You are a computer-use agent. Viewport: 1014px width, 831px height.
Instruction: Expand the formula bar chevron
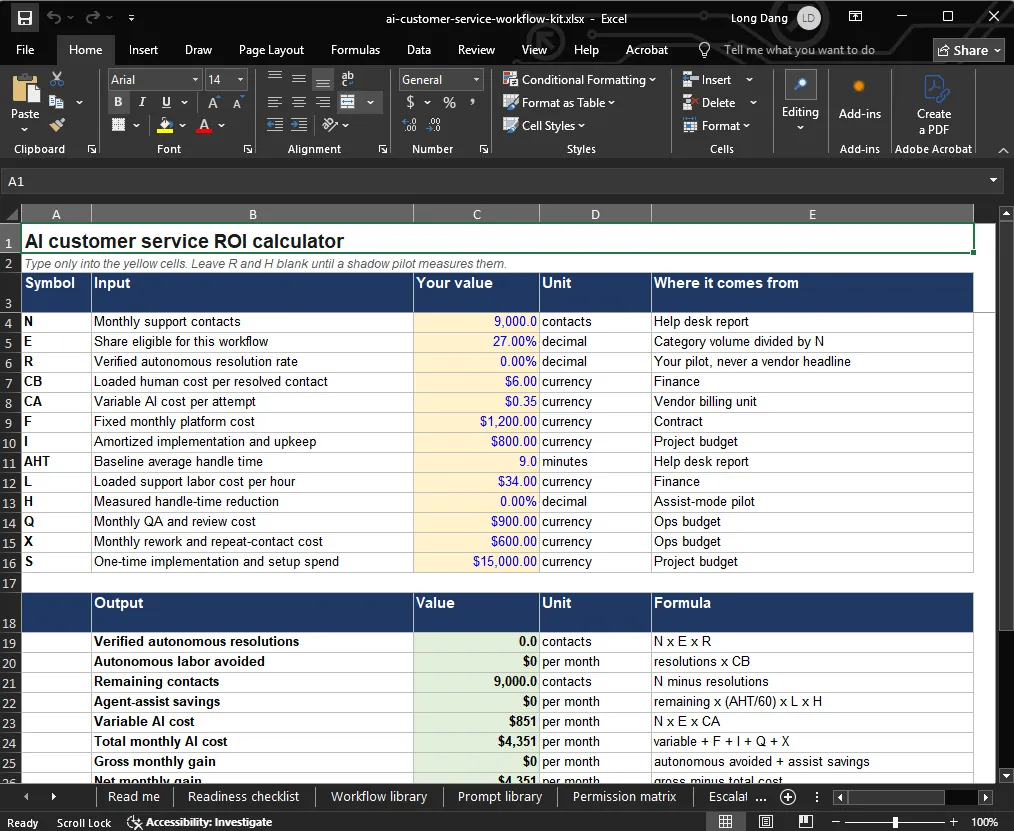[993, 180]
